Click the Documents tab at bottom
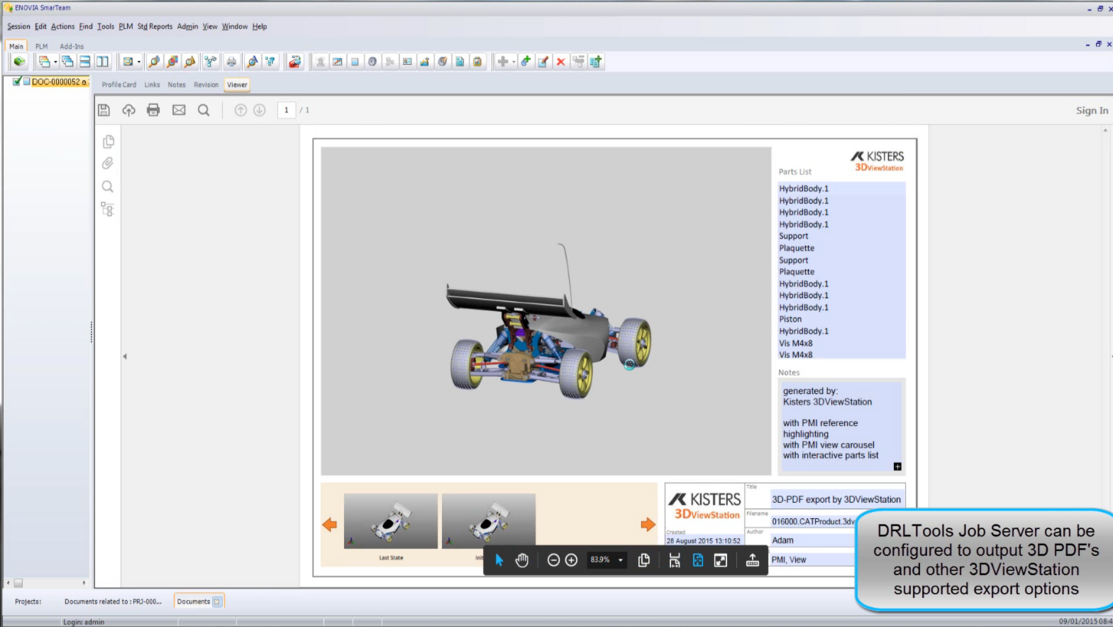 coord(199,601)
